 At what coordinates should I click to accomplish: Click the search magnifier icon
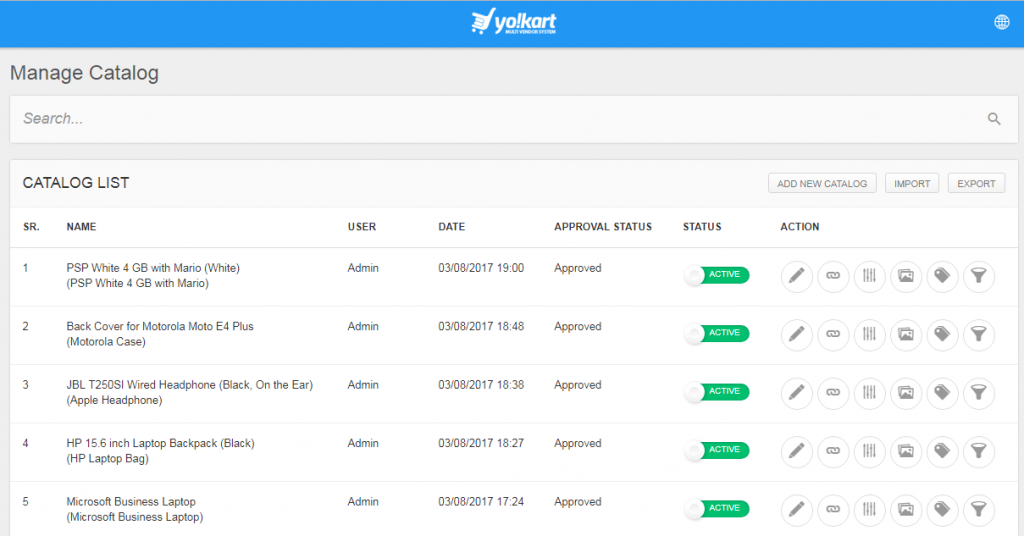pos(994,119)
